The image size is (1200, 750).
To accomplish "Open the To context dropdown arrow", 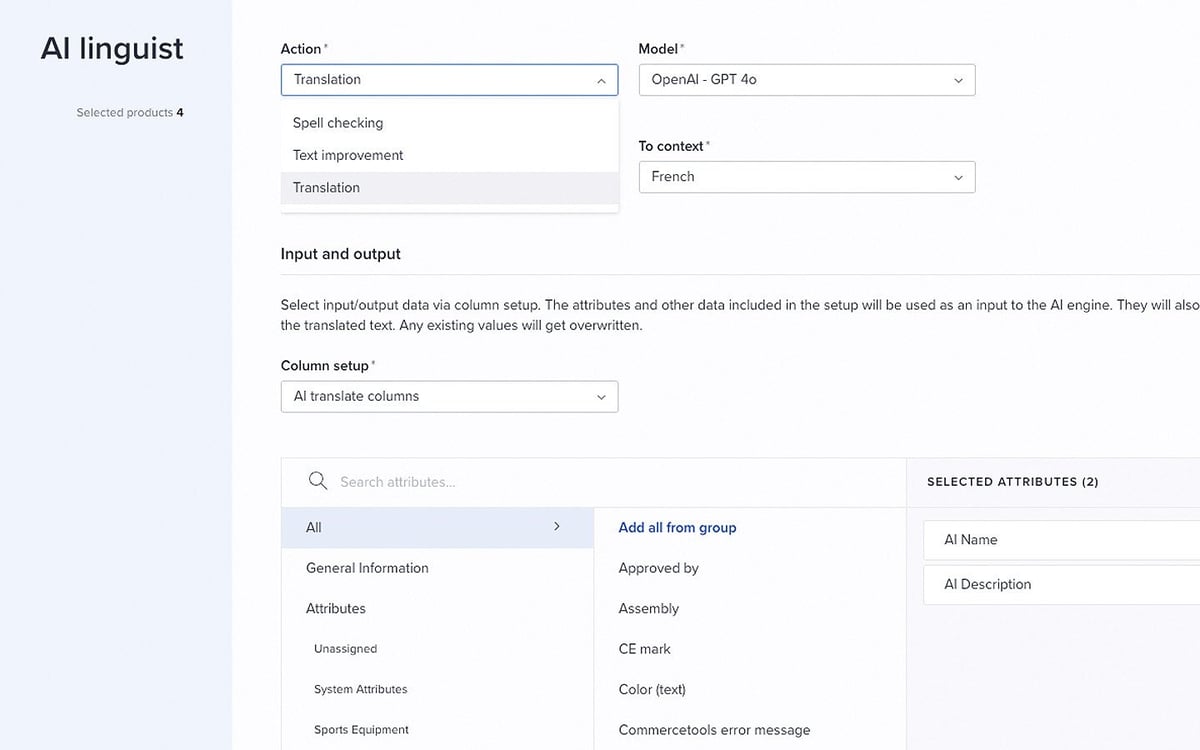I will click(x=958, y=178).
